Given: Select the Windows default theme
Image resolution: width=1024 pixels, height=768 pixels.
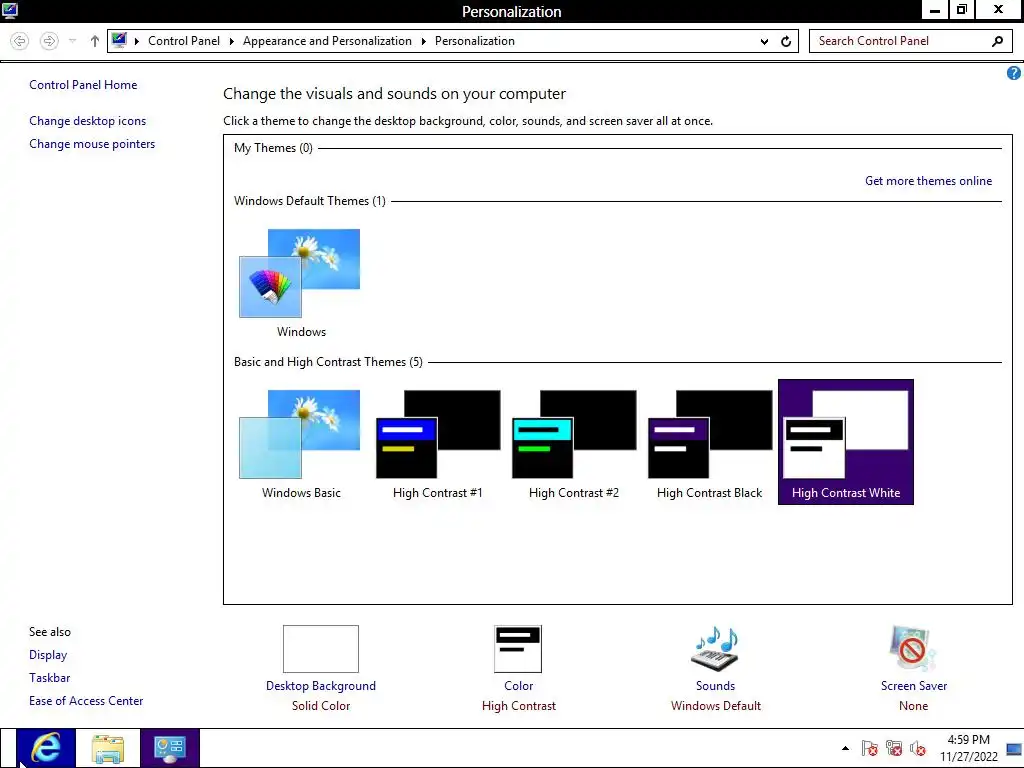Looking at the screenshot, I should tap(300, 283).
